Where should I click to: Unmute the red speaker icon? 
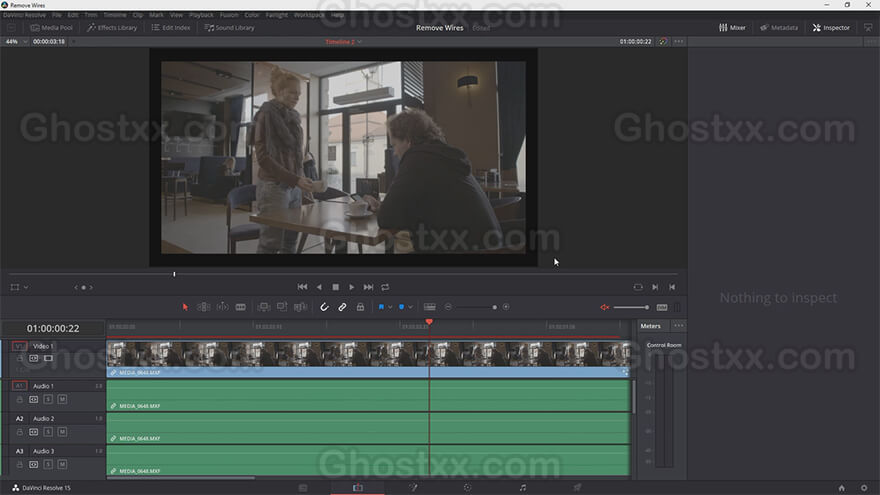pos(604,307)
